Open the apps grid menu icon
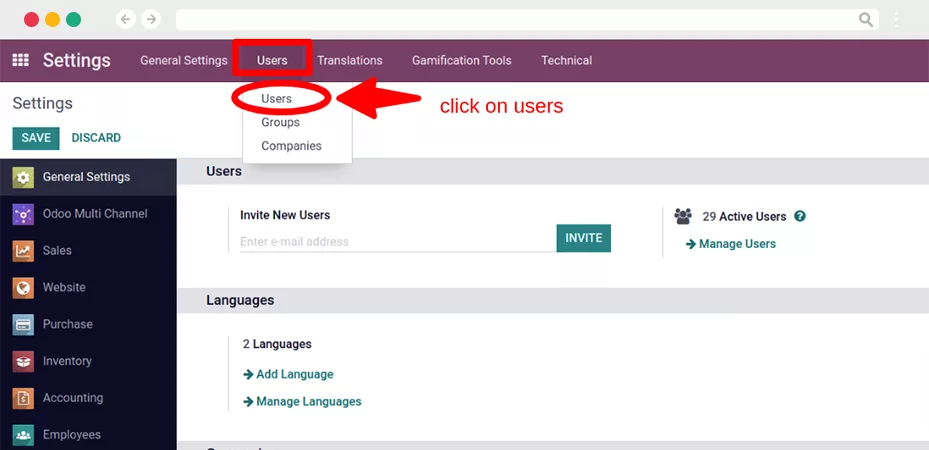This screenshot has width=929, height=450. [21, 60]
